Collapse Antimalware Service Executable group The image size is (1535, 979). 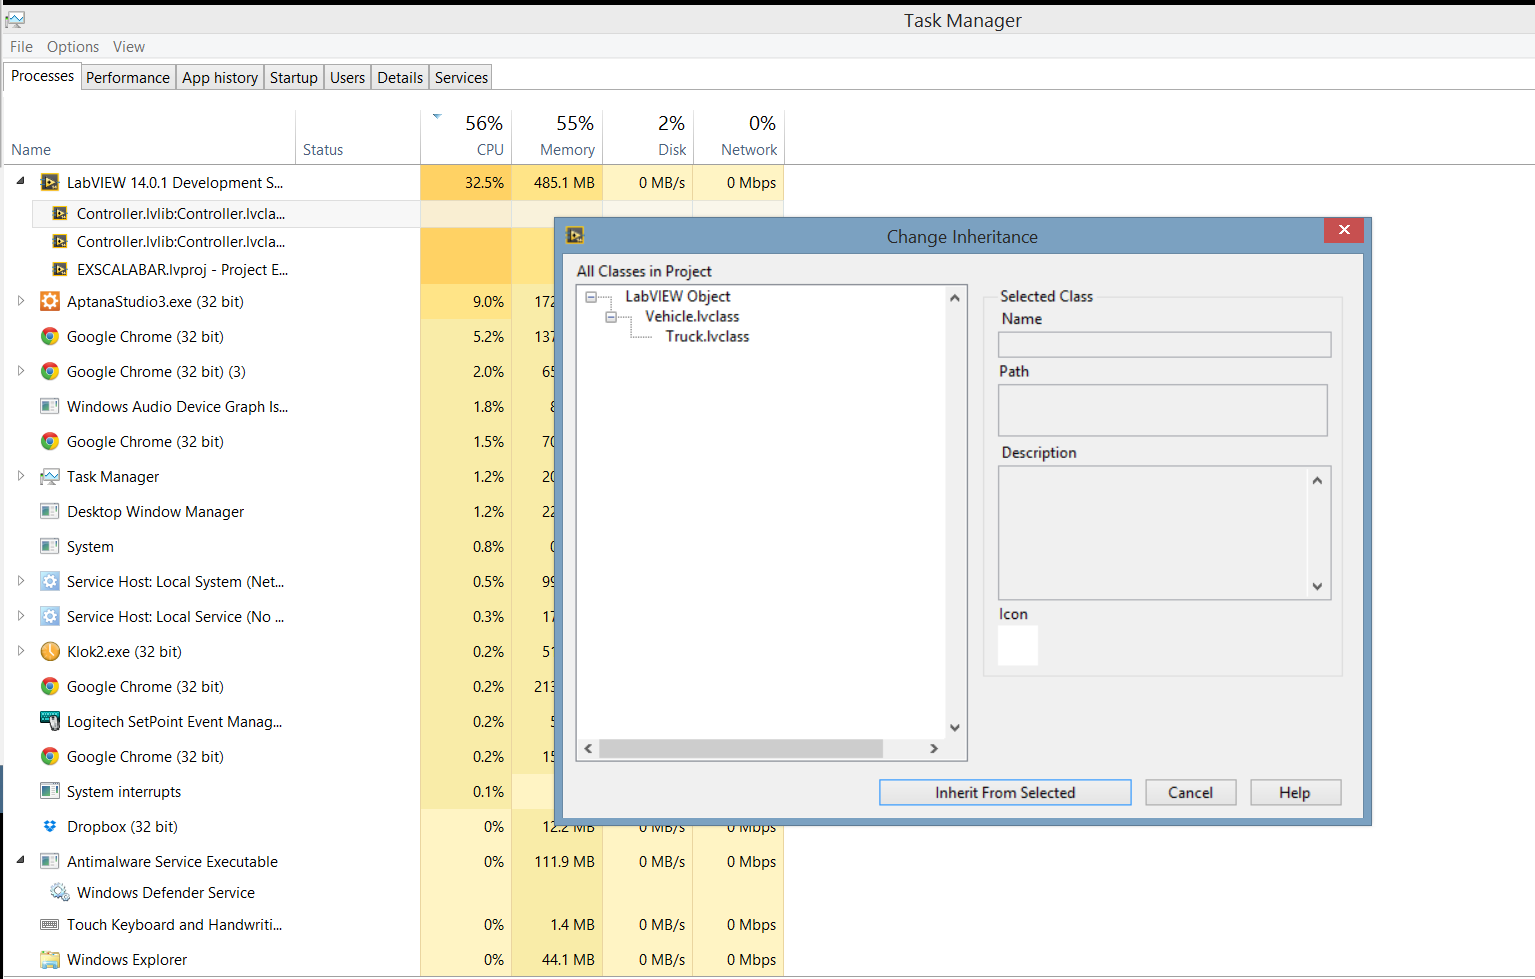(x=20, y=860)
